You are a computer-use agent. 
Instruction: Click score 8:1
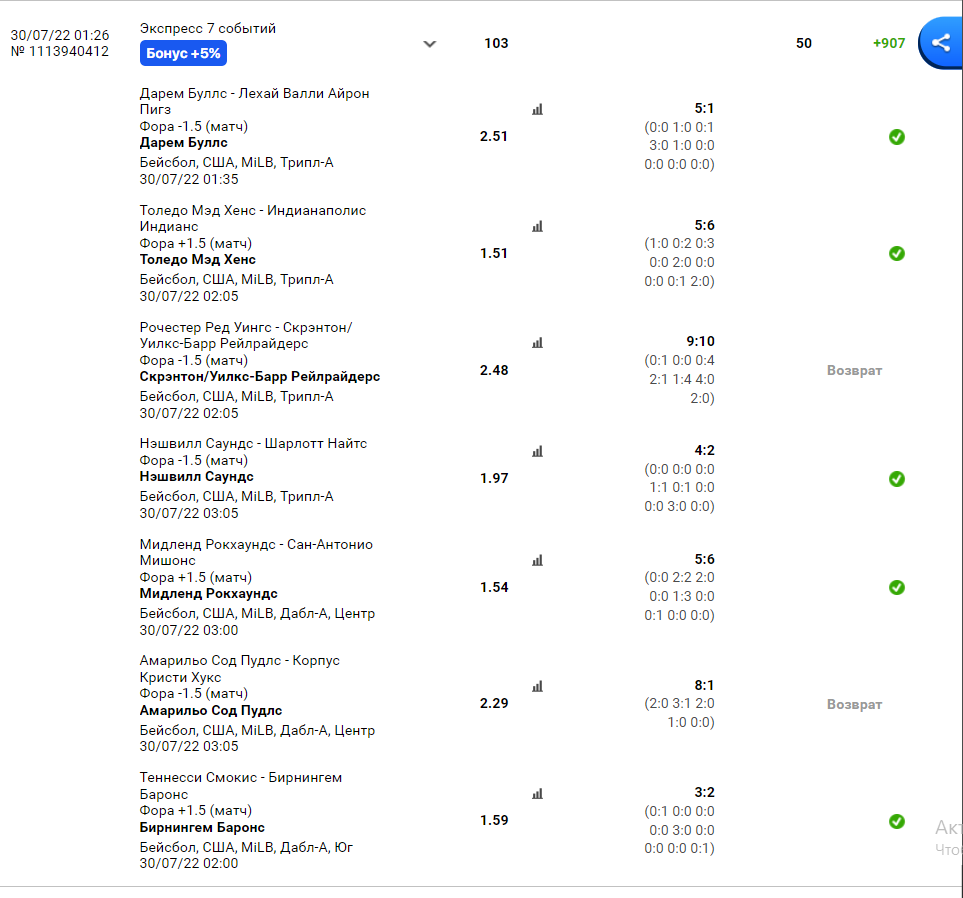[704, 685]
